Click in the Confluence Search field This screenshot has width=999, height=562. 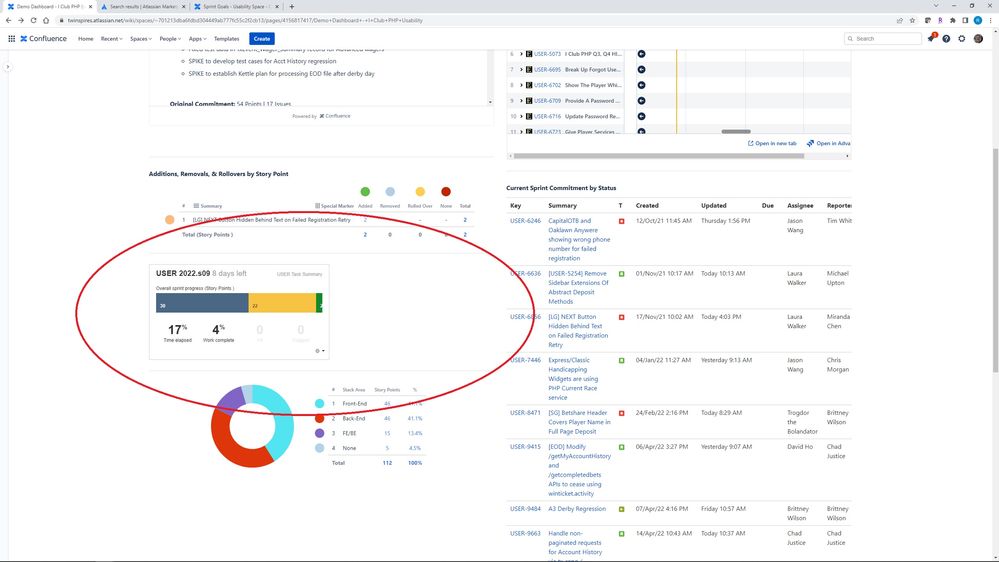(883, 39)
